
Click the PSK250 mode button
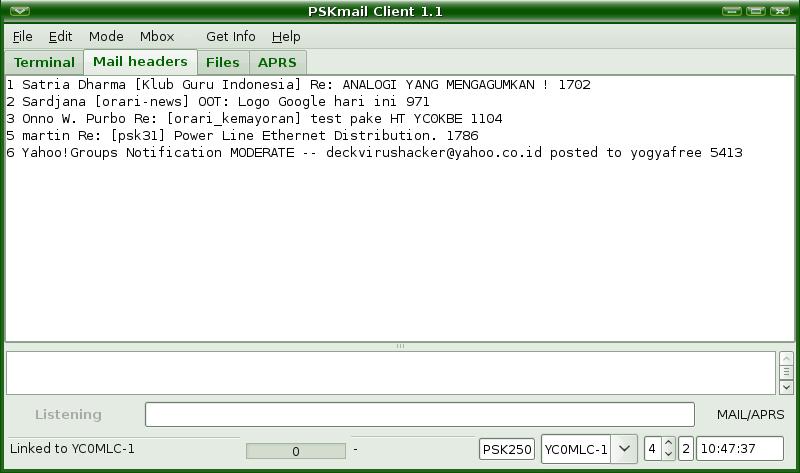point(507,450)
